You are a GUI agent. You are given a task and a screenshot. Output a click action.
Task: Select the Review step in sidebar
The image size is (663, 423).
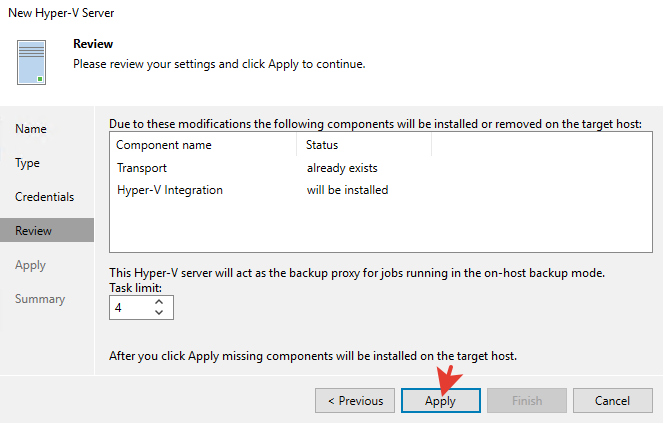tap(34, 231)
